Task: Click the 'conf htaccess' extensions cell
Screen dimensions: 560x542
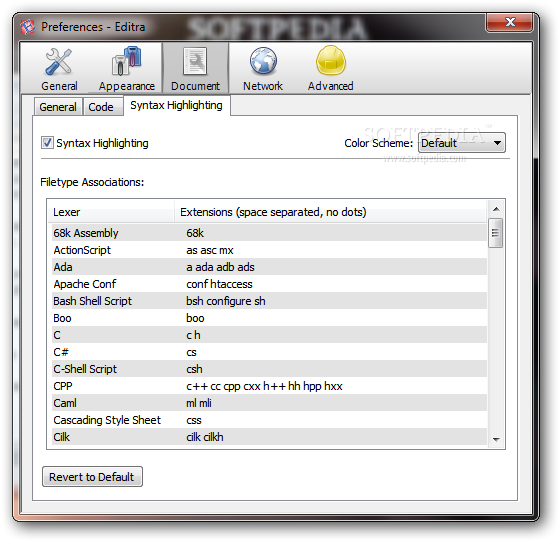Action: tap(219, 284)
